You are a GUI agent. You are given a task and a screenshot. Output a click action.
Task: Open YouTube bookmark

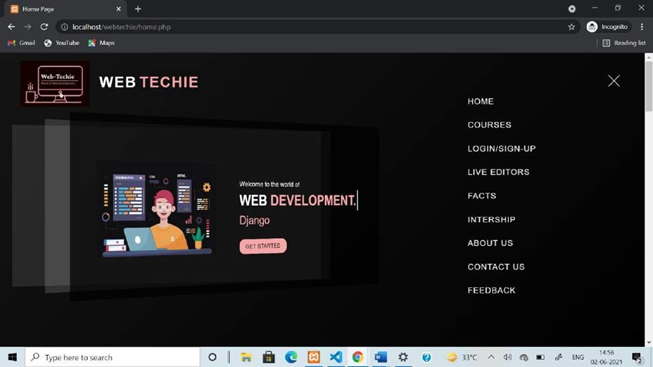coord(62,43)
